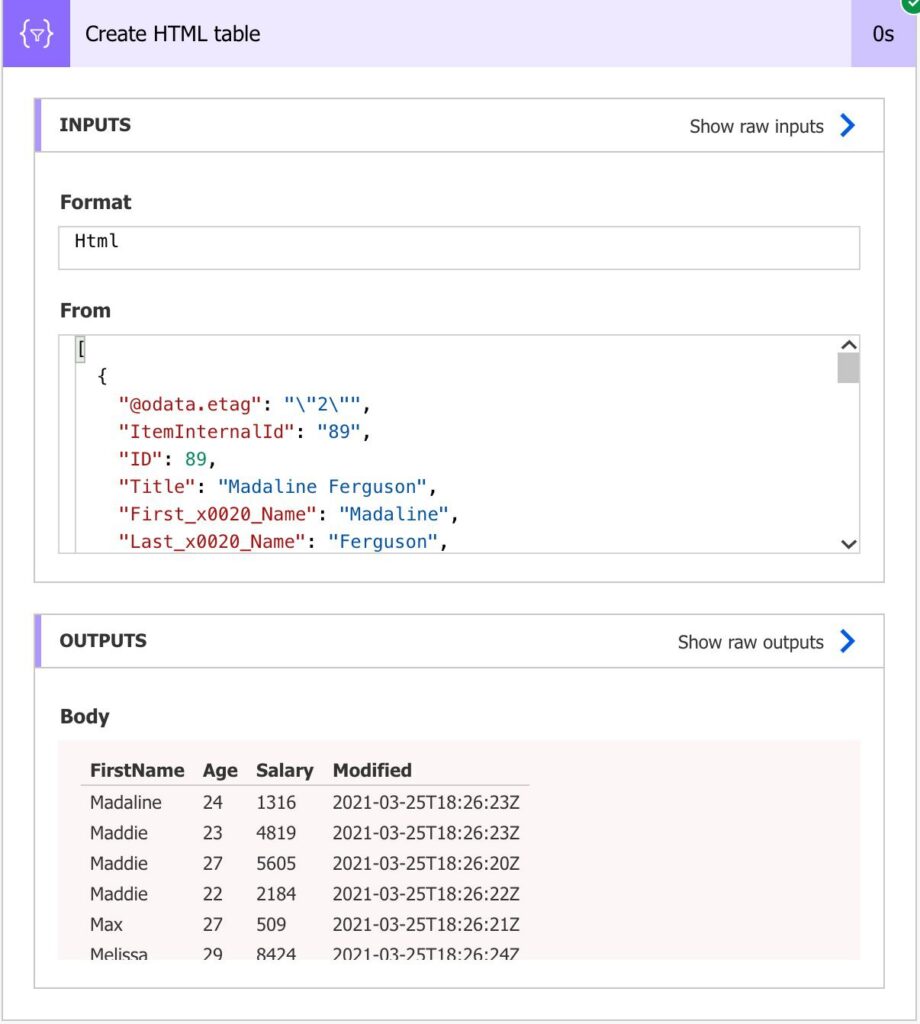Click the "ItemInternalId" key in JSON
The width and height of the screenshot is (920, 1024).
pos(207,432)
